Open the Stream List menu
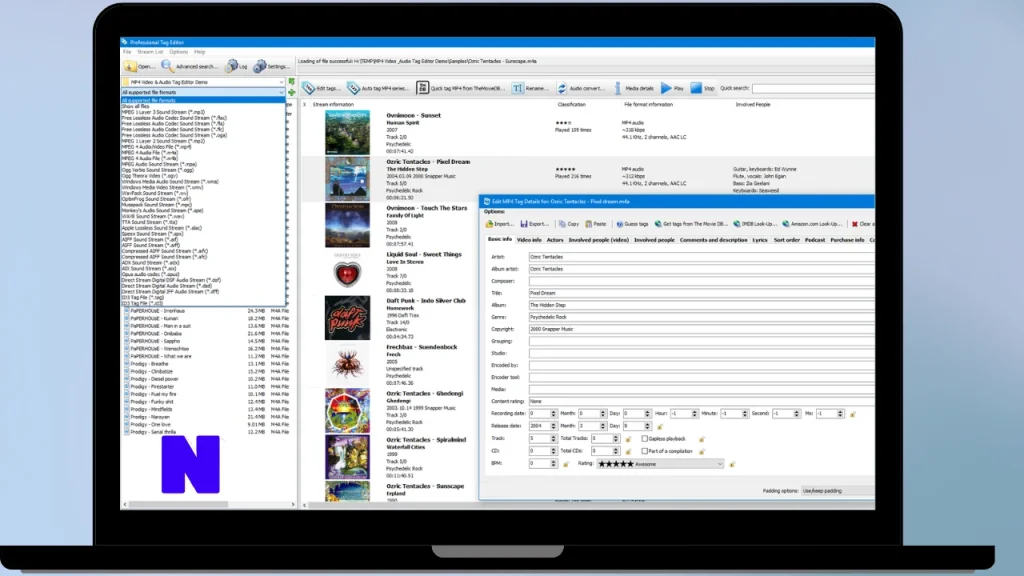The width and height of the screenshot is (1024, 576). point(150,52)
